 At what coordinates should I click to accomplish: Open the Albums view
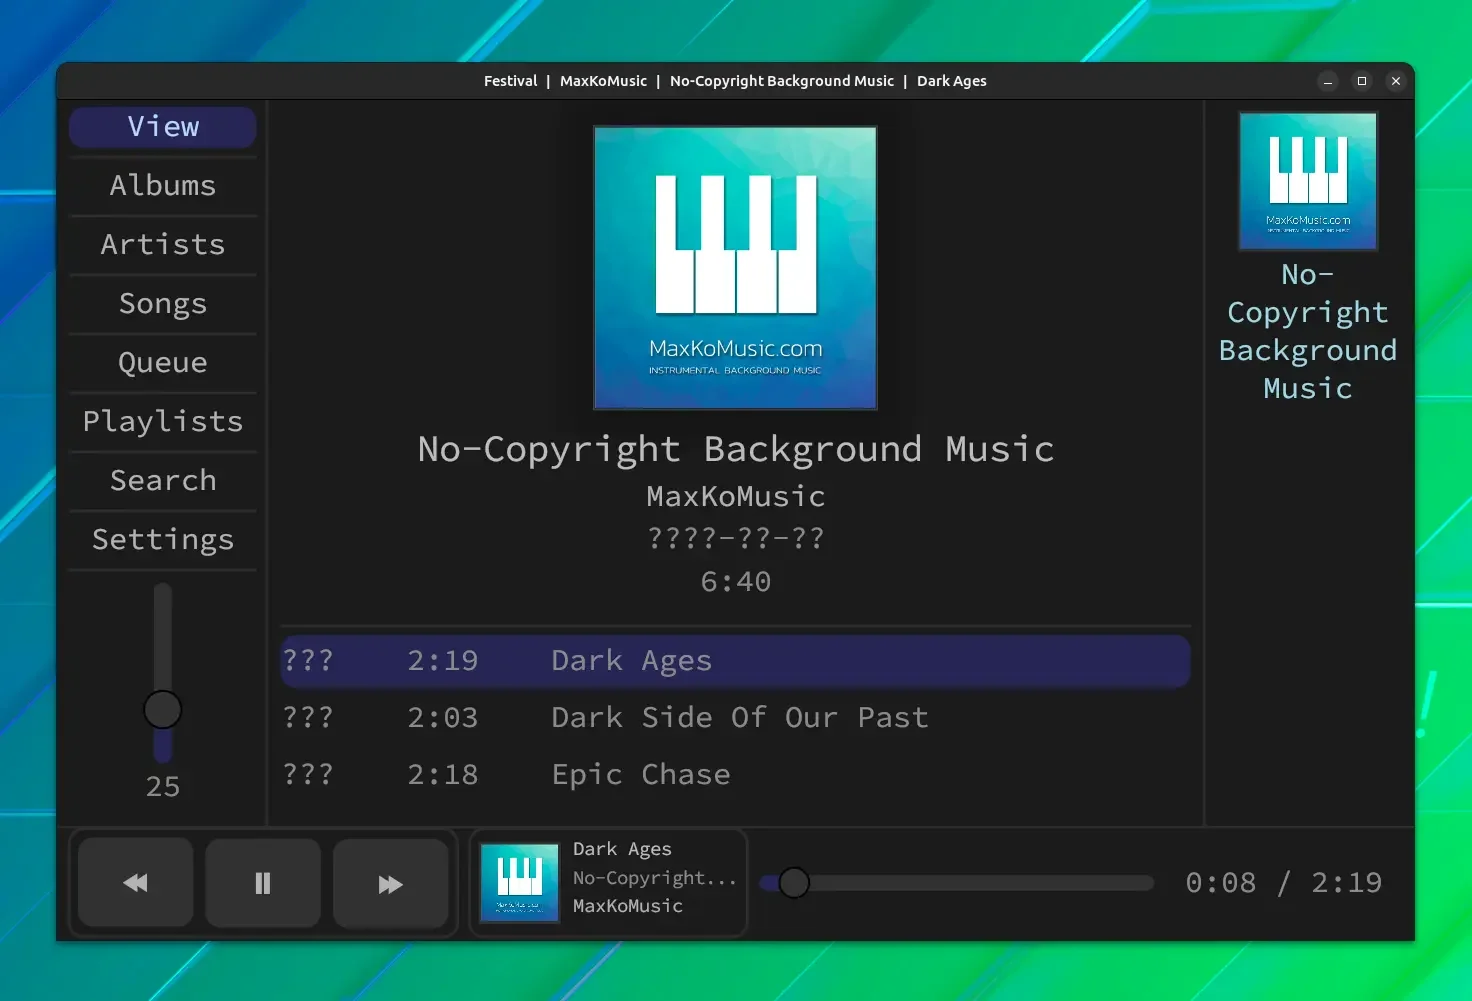[x=163, y=186]
